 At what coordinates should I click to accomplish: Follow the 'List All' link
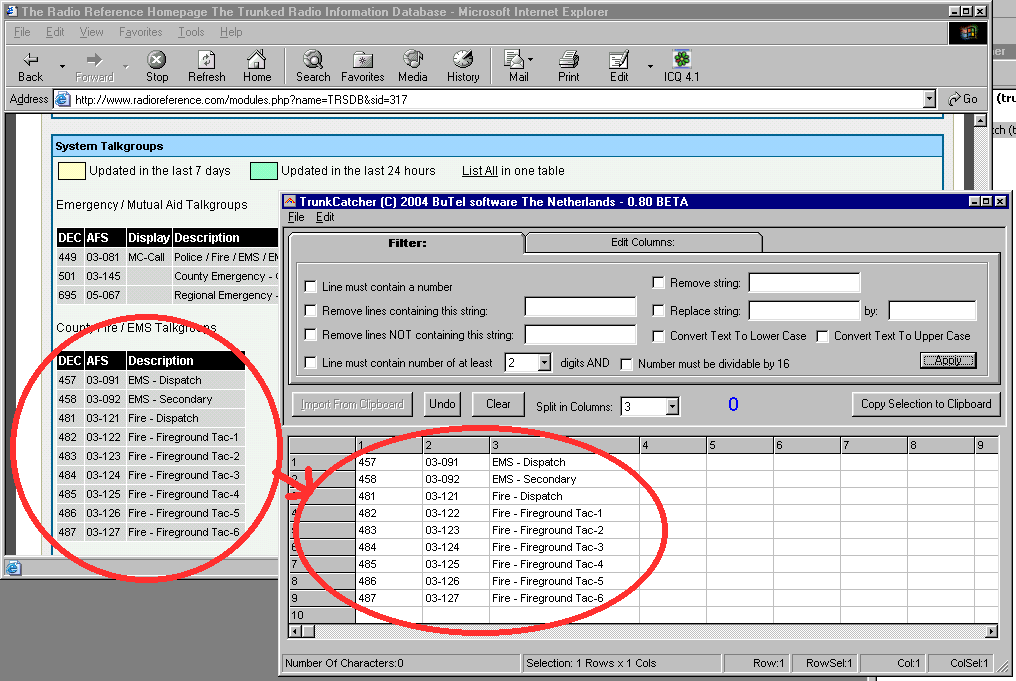[x=479, y=171]
